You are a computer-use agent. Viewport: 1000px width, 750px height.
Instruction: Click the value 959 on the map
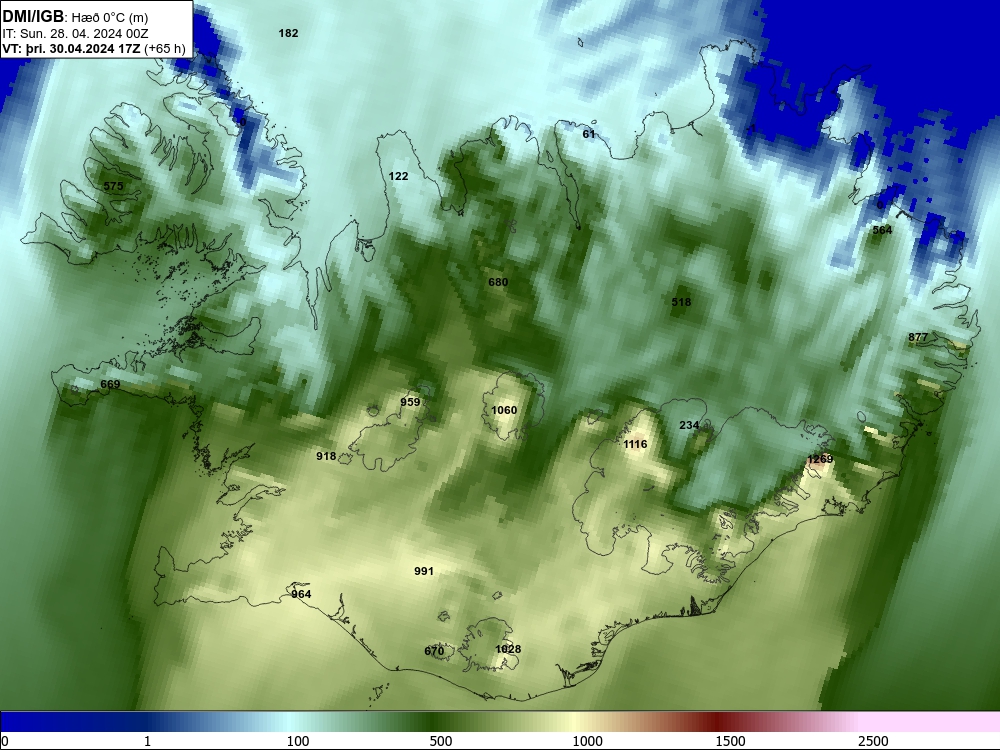click(410, 402)
